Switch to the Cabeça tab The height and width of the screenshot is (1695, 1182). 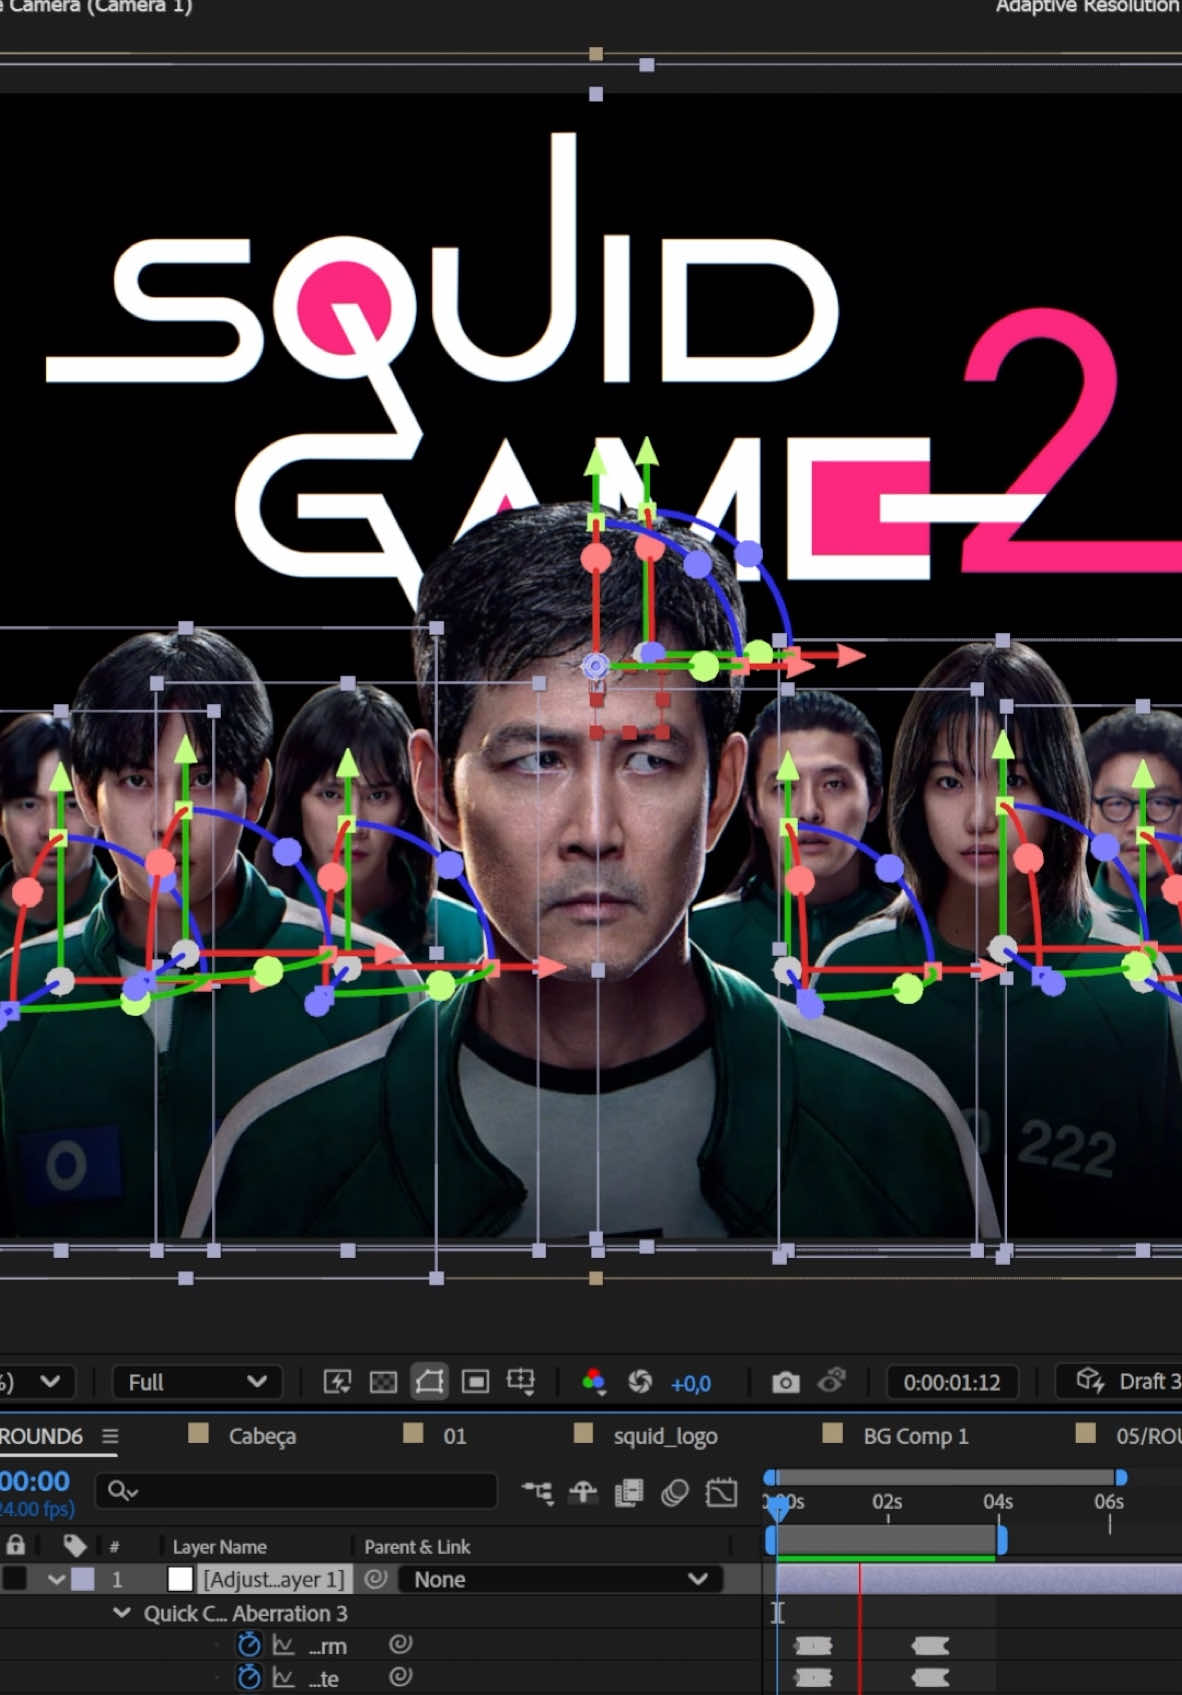pyautogui.click(x=262, y=1436)
